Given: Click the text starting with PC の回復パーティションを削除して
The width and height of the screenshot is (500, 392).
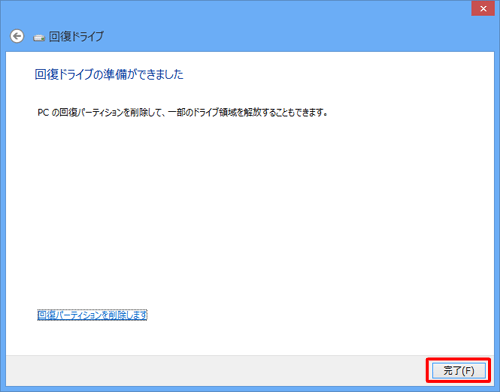Looking at the screenshot, I should (182, 113).
